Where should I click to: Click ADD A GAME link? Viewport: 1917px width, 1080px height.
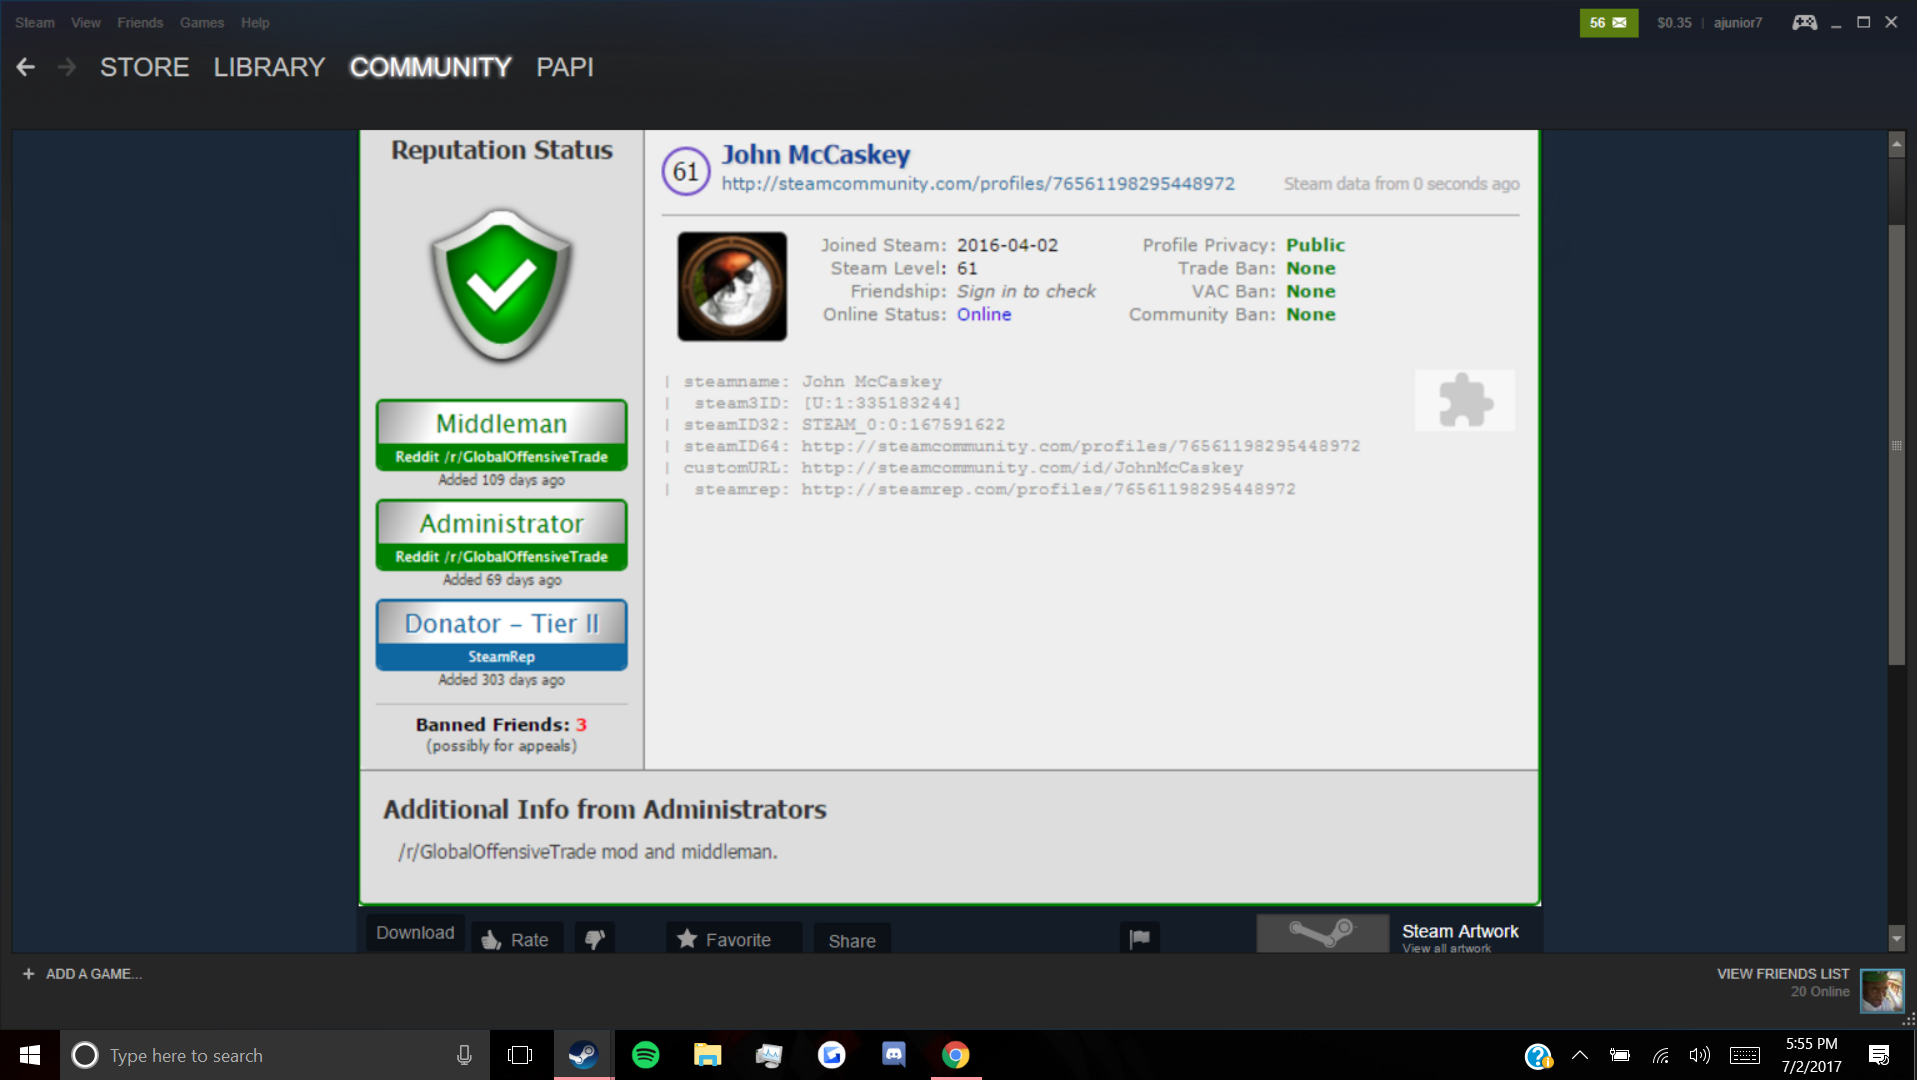pos(94,974)
